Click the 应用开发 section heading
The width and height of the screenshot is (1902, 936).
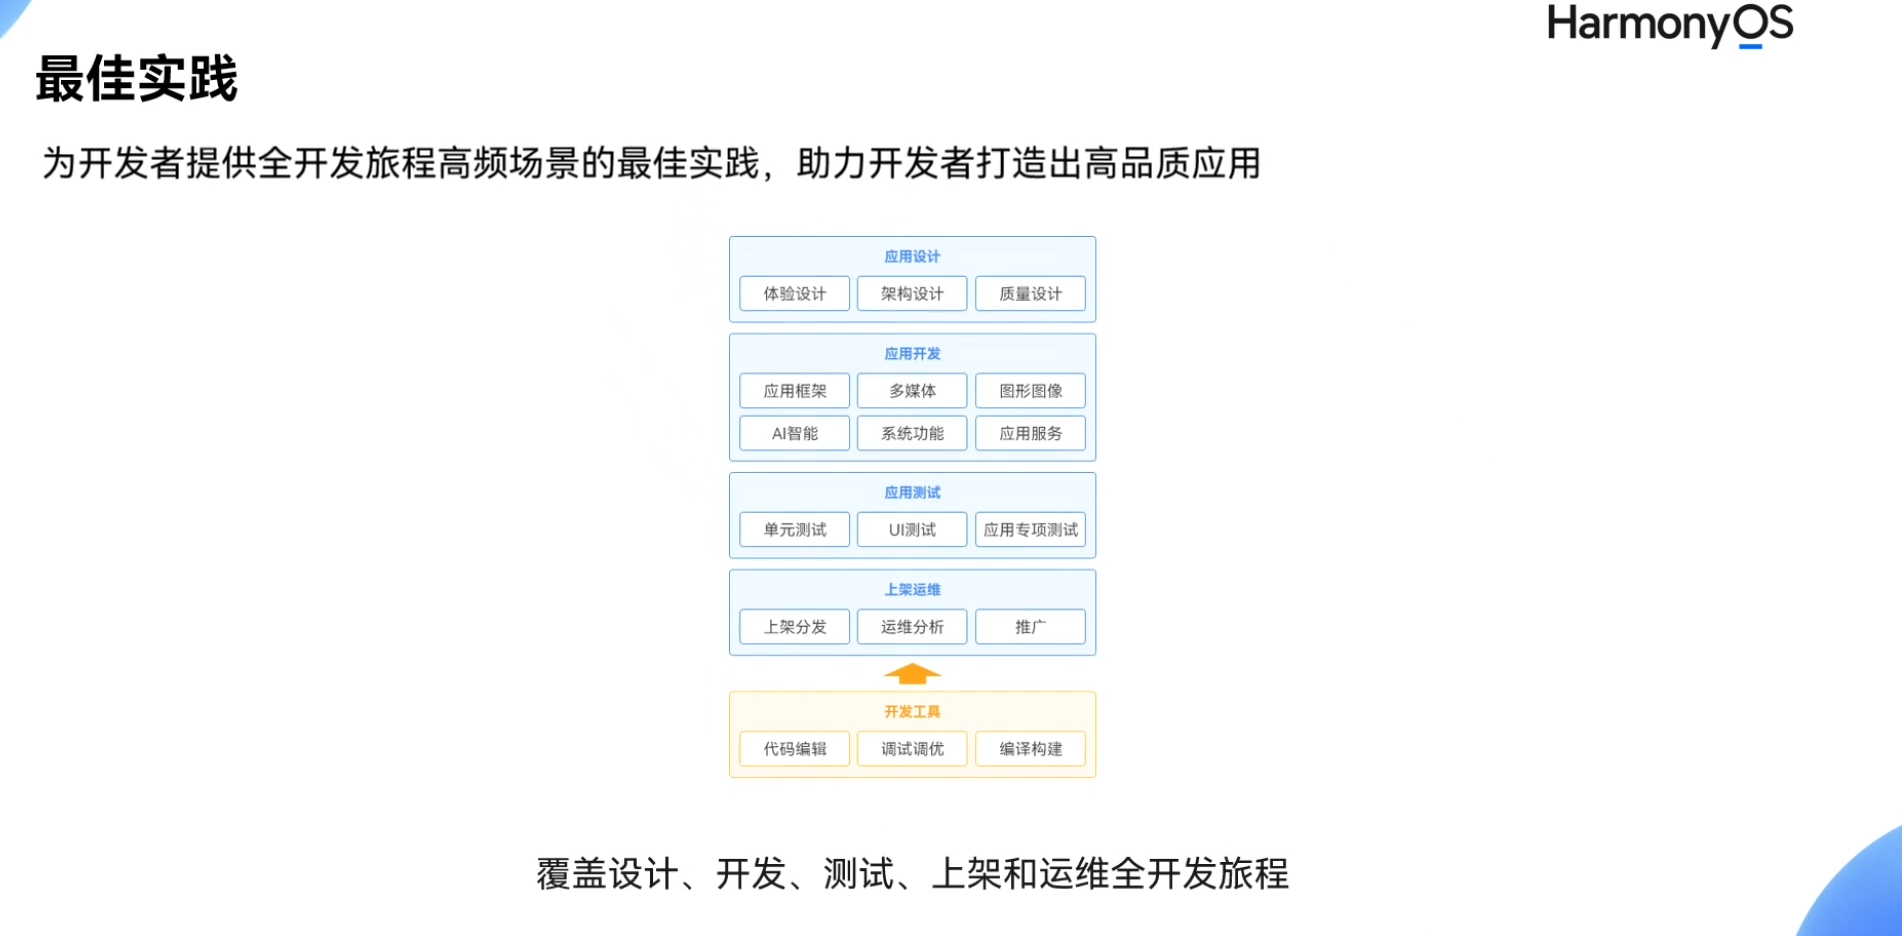(x=912, y=353)
